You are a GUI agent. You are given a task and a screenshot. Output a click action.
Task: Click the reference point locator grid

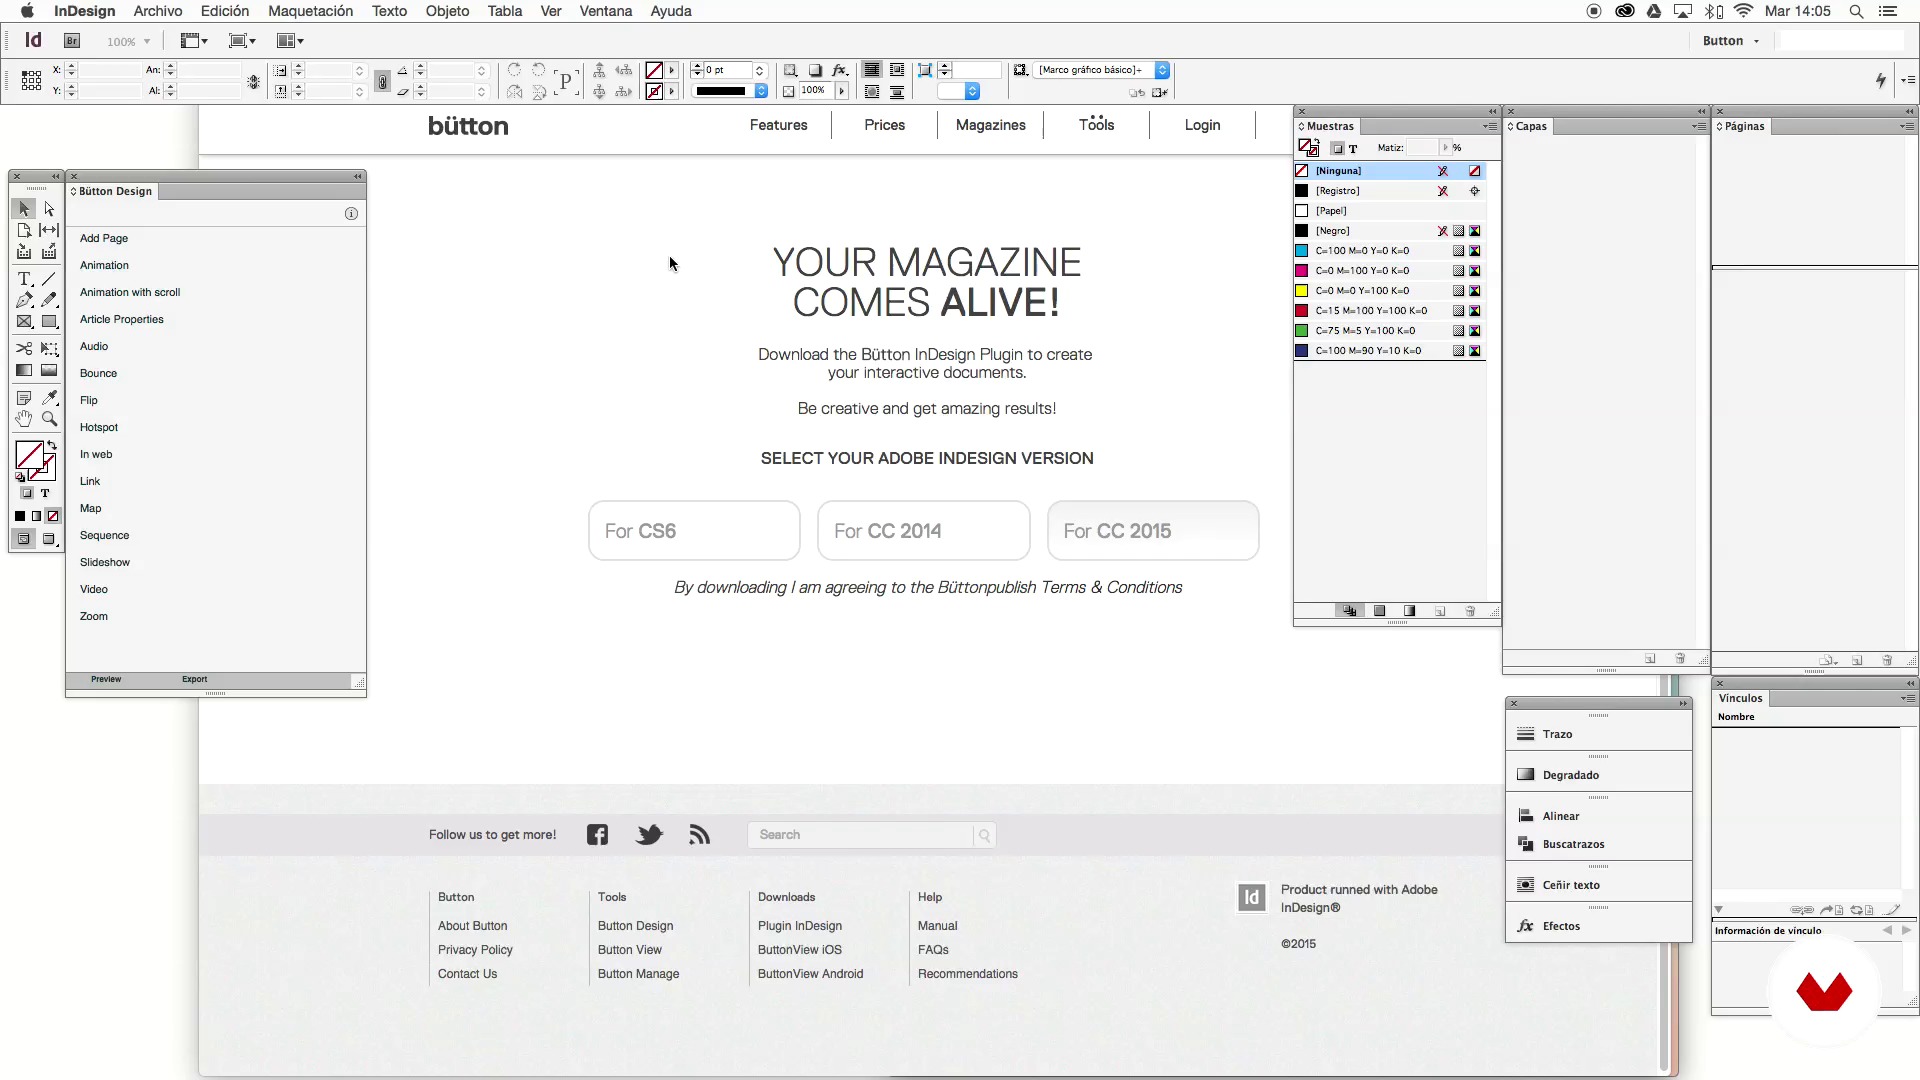click(x=31, y=80)
